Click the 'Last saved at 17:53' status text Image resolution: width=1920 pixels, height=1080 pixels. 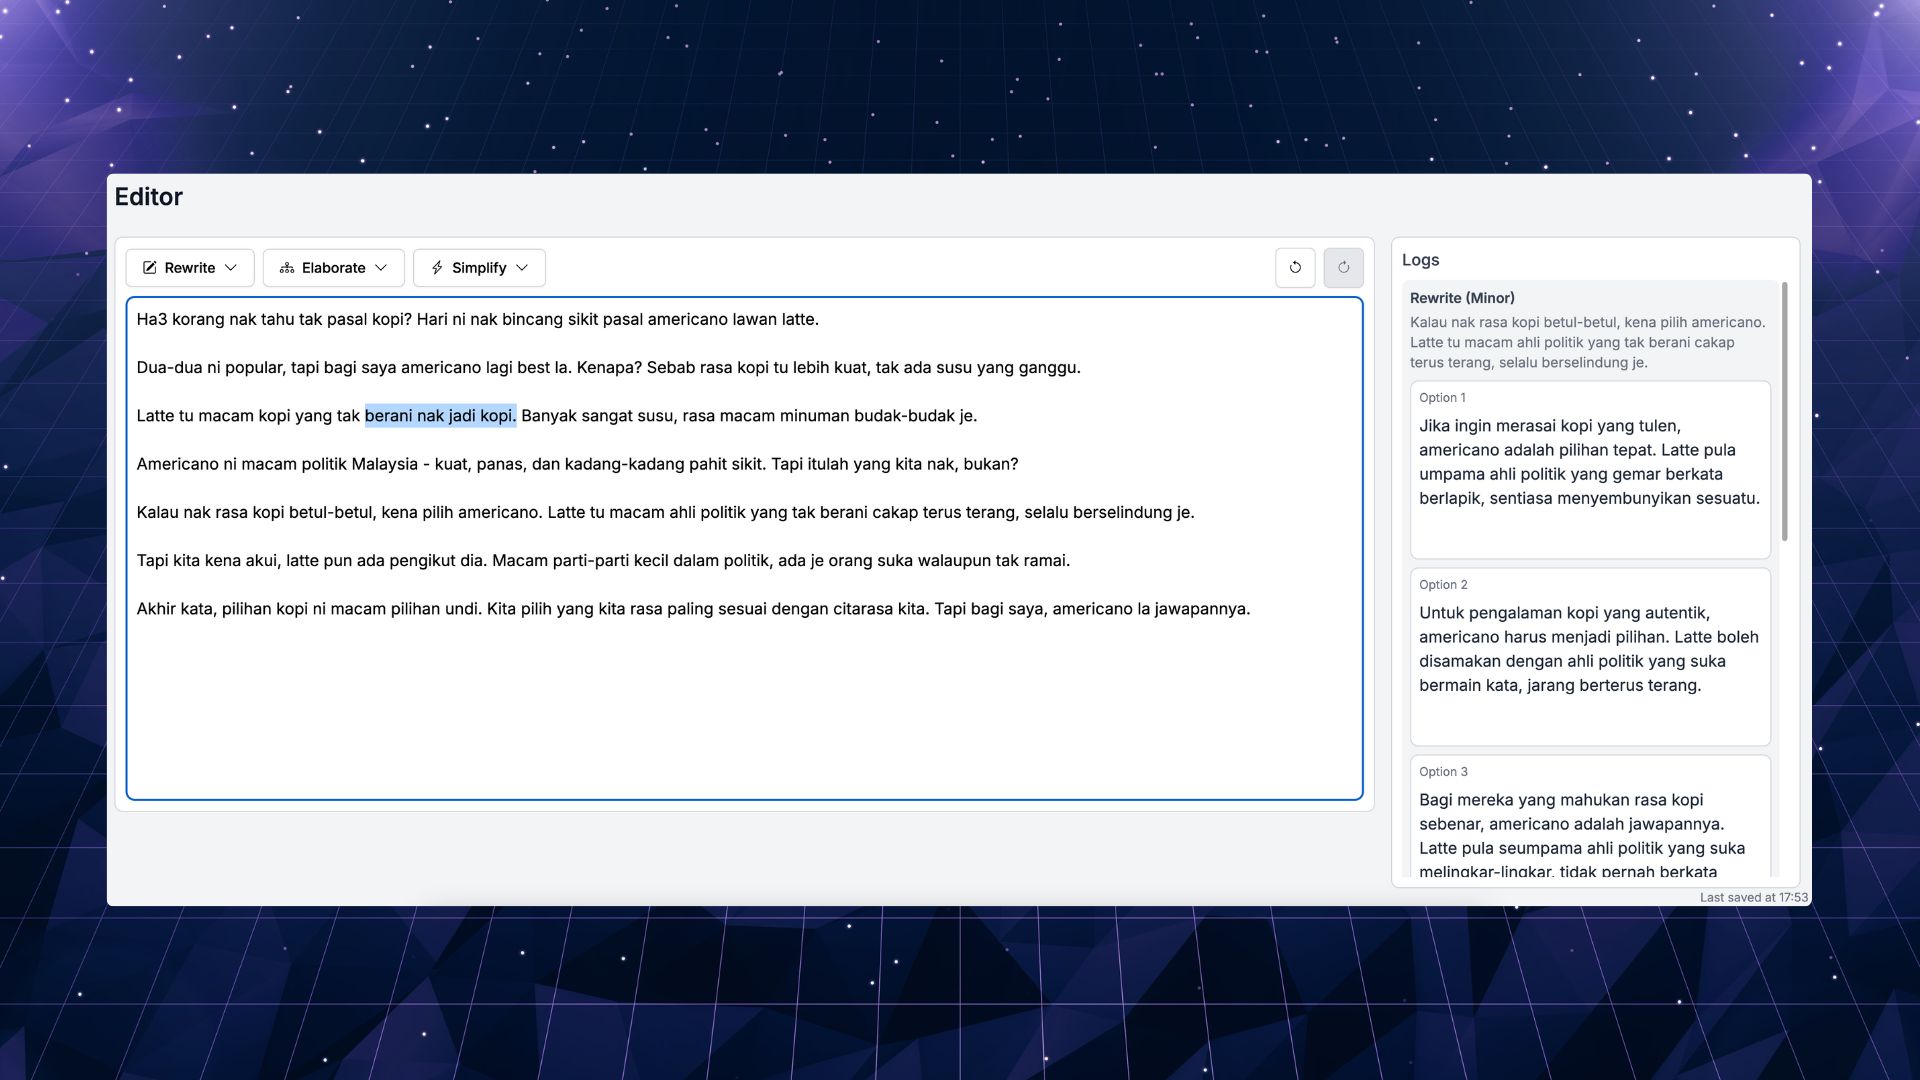[x=1754, y=898]
